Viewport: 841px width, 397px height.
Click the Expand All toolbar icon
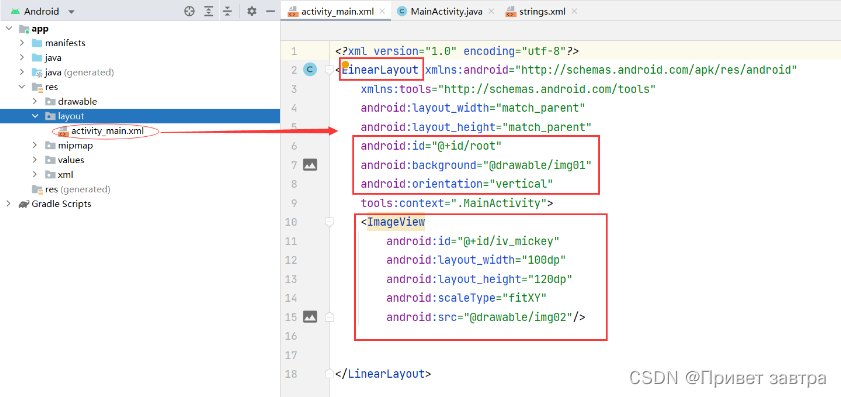coord(208,11)
